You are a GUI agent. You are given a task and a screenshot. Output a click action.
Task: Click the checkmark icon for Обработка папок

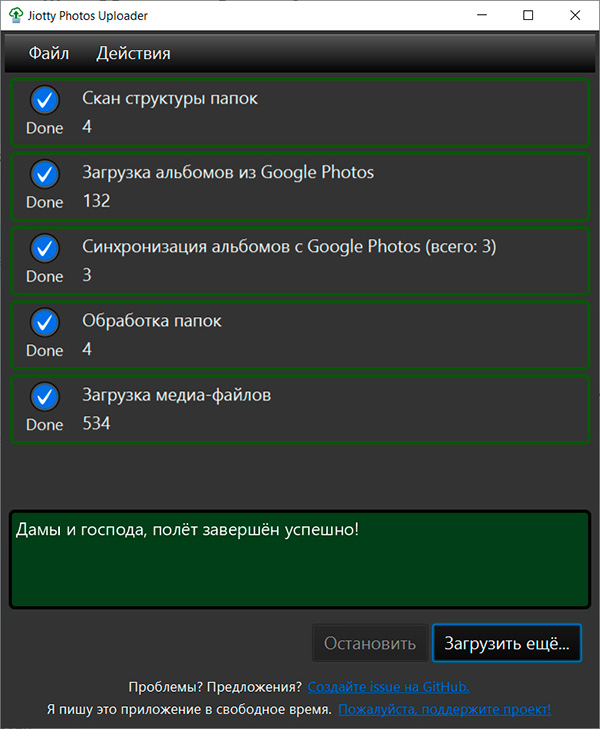click(44, 321)
